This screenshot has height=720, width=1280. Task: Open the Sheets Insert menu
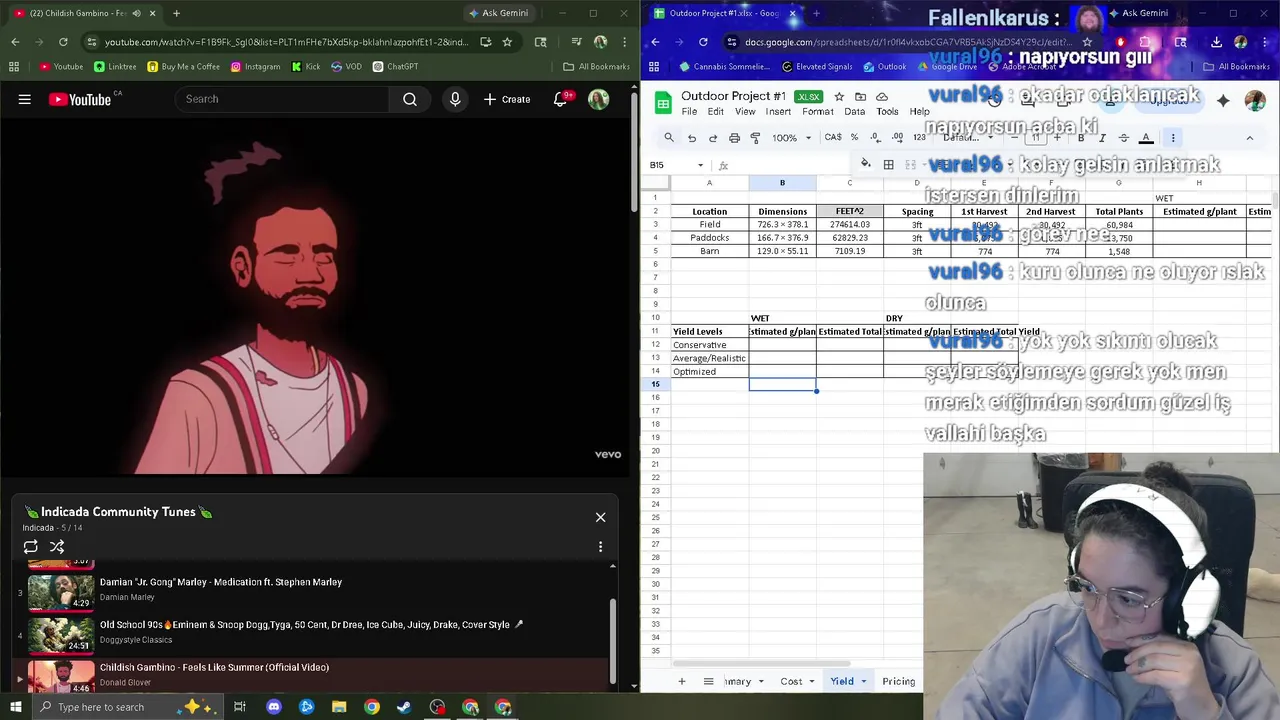click(x=778, y=112)
